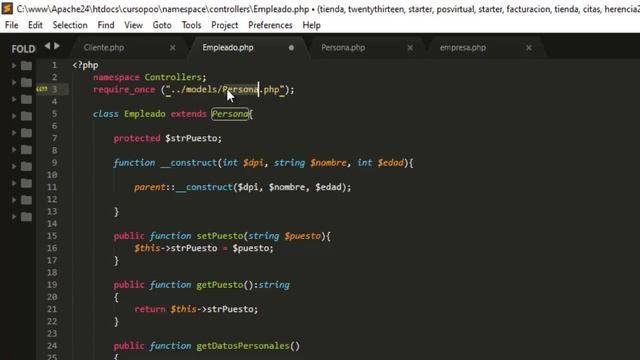Click the right tab-scroll arrow beside FOLD
Image resolution: width=640 pixels, height=360 pixels.
(x=57, y=46)
